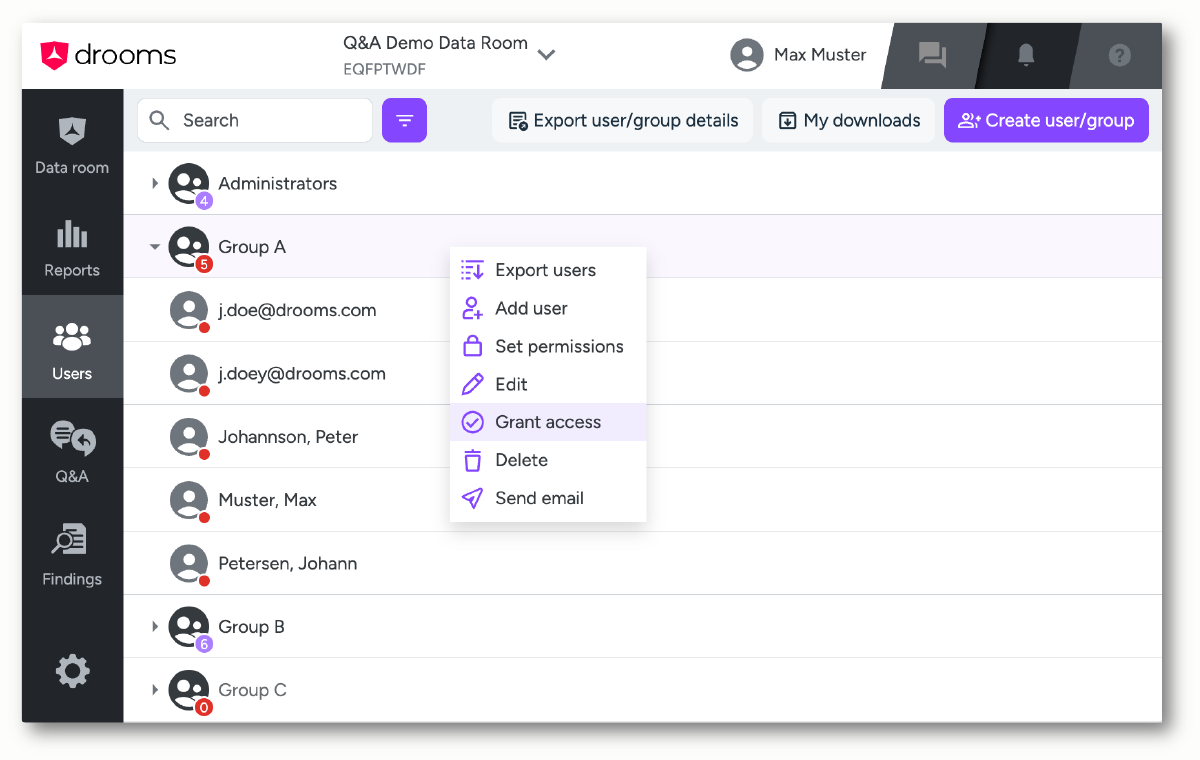This screenshot has height=760, width=1200.
Task: Open the Data room sidebar section
Action: coord(72,145)
